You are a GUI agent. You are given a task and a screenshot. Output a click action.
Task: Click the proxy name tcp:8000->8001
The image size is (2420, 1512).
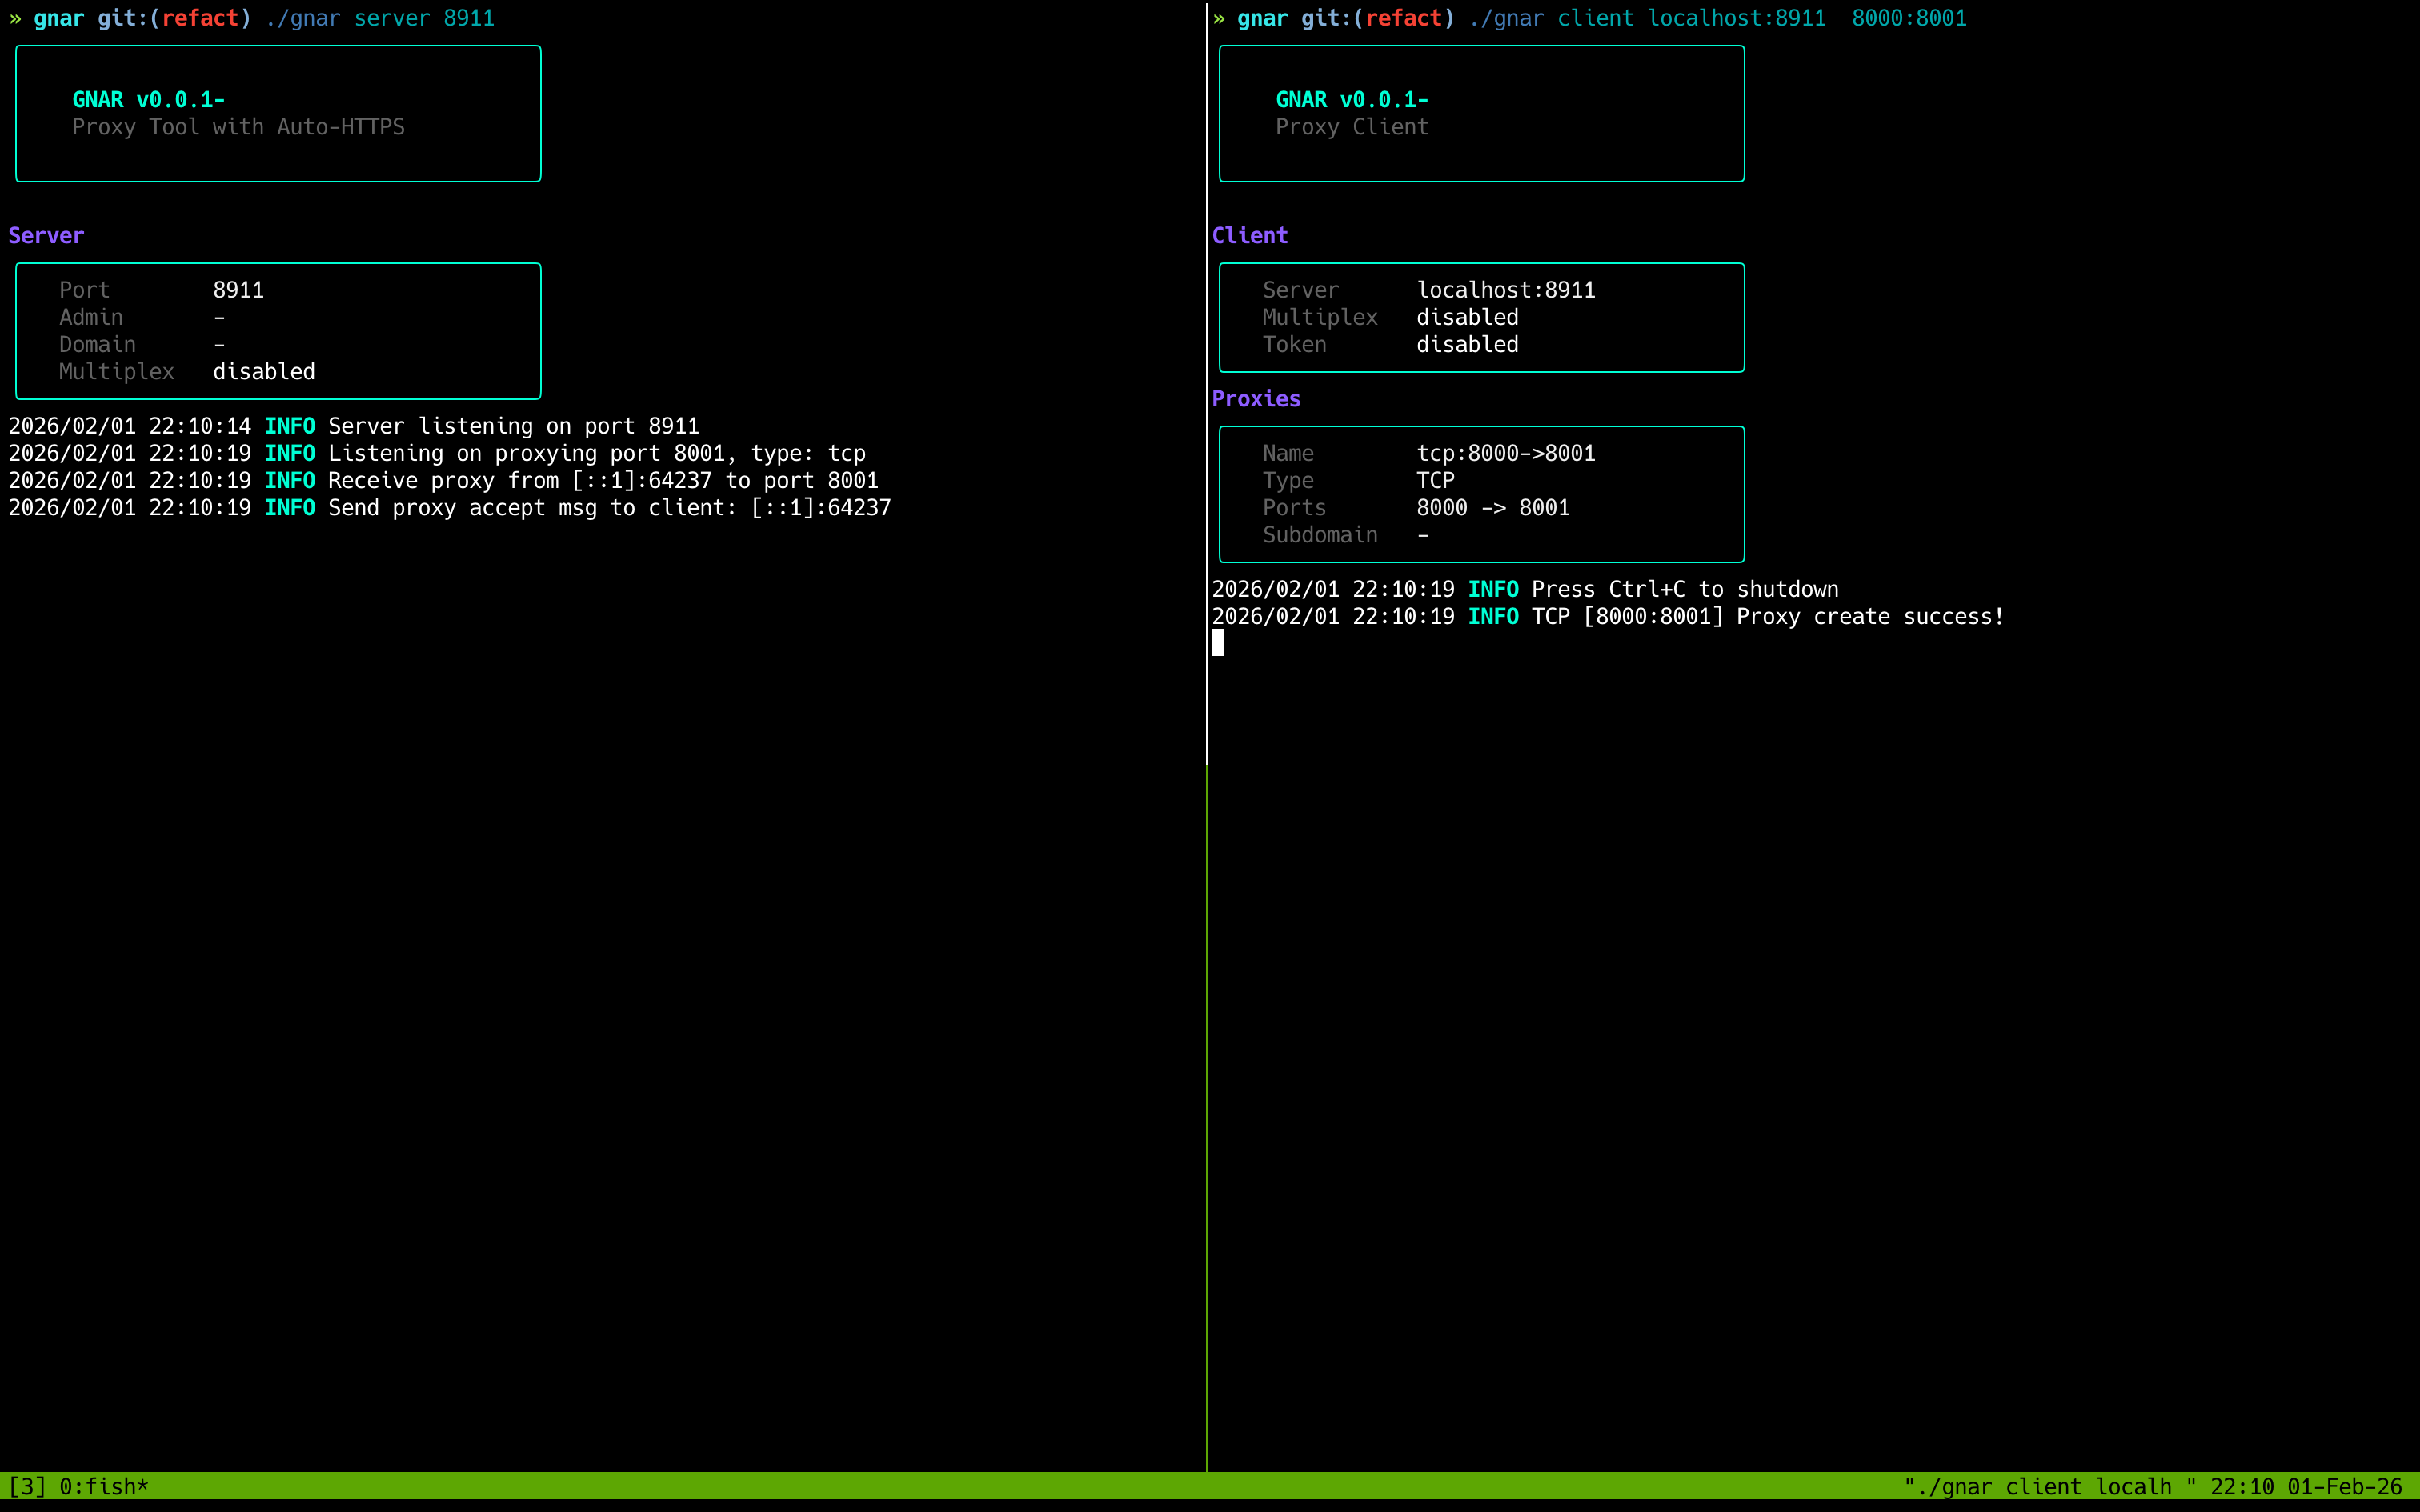click(1505, 453)
